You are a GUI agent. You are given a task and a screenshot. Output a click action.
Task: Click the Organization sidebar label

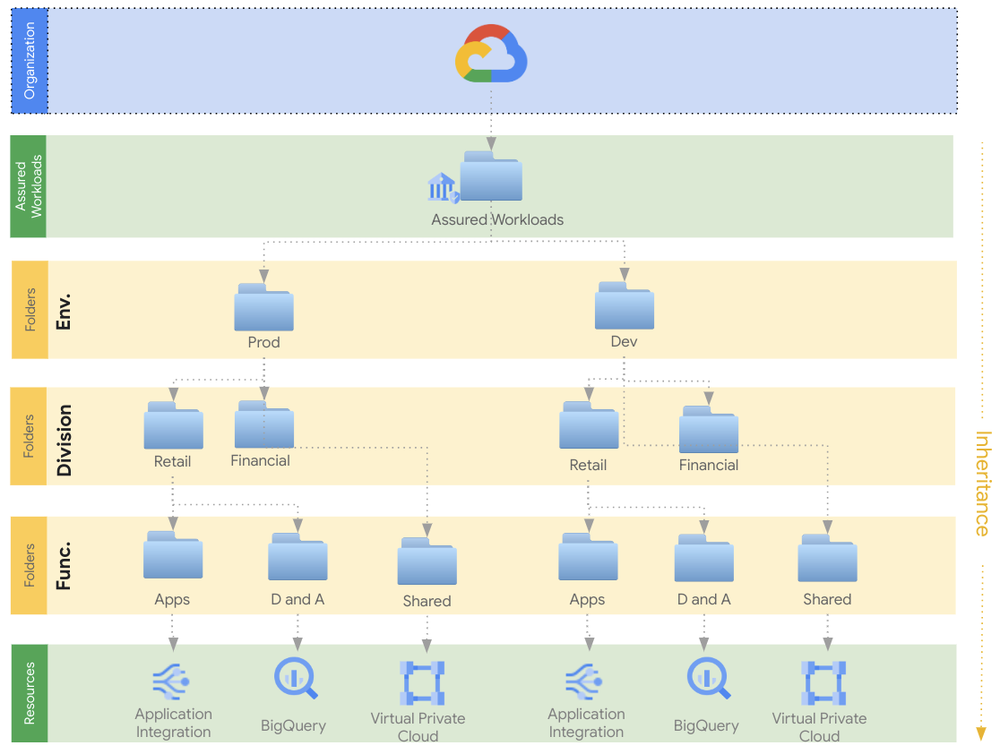[x=27, y=60]
